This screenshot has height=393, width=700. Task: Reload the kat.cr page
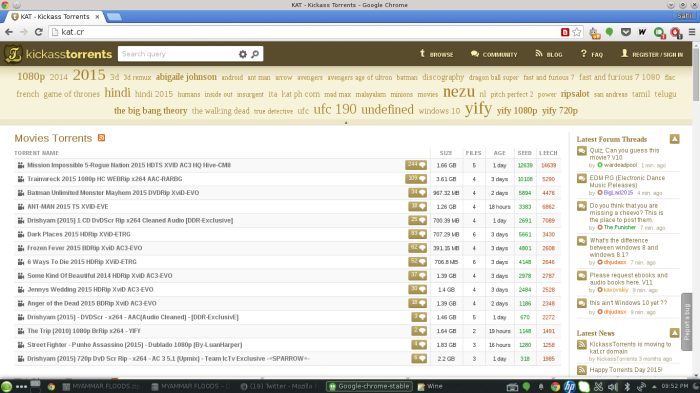click(x=39, y=32)
